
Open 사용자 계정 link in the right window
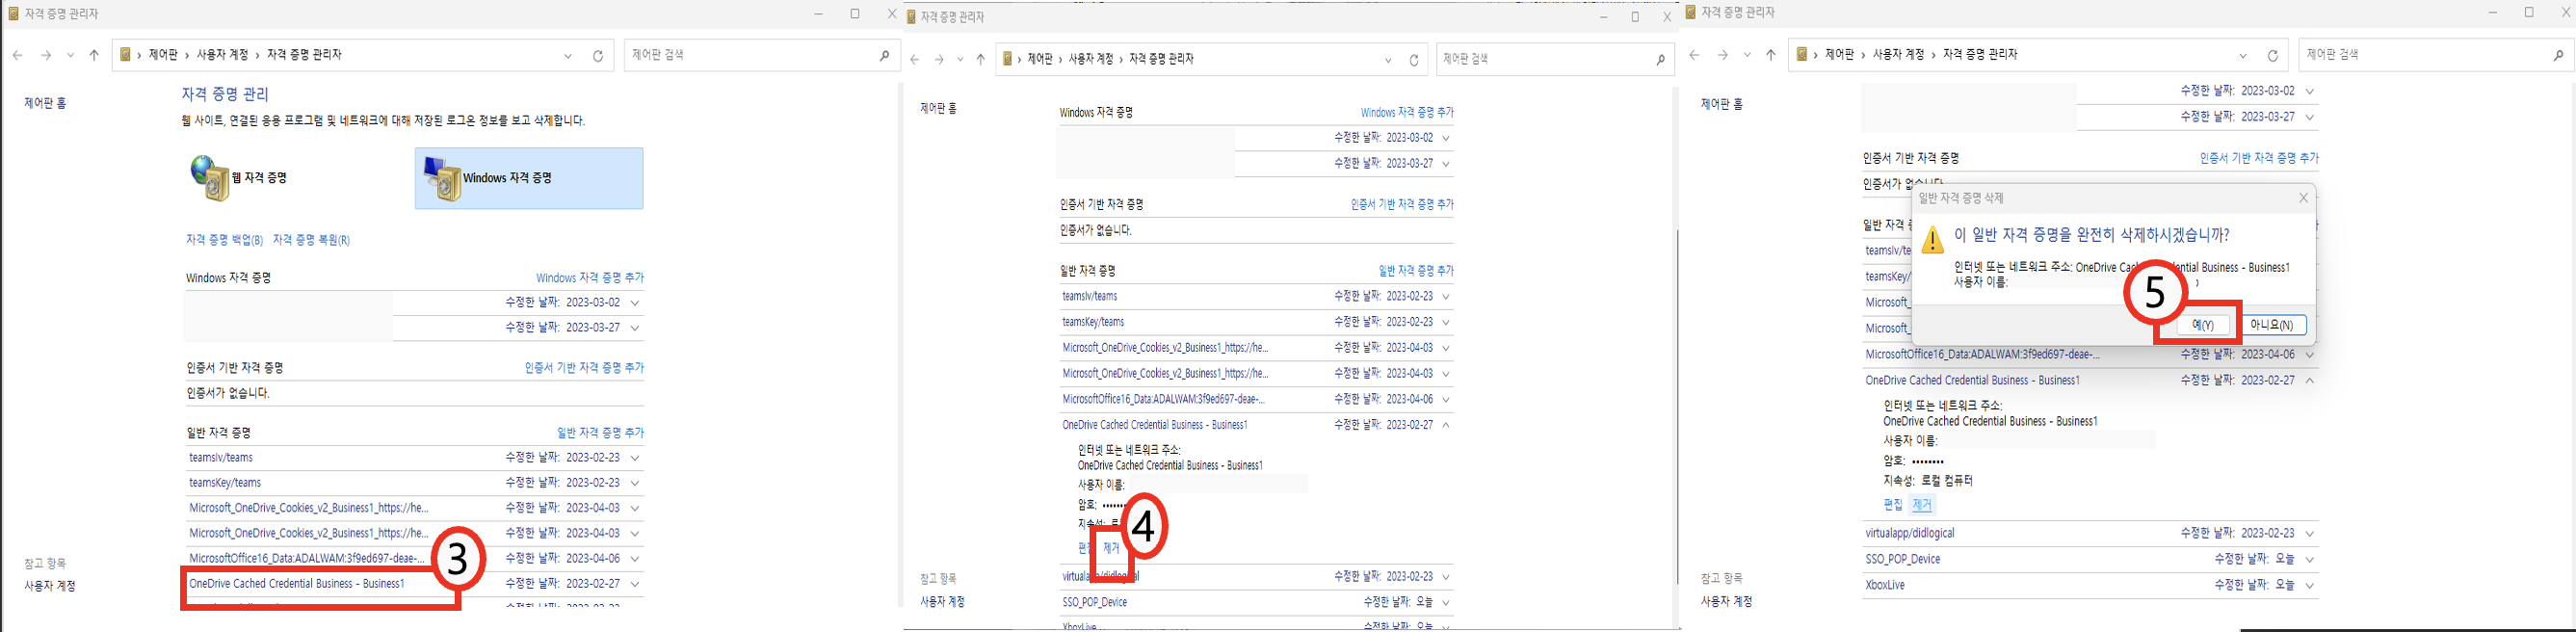click(1727, 602)
